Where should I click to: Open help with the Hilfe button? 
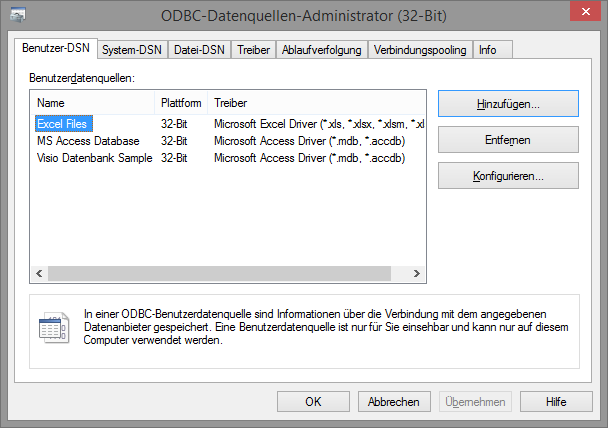pyautogui.click(x=556, y=401)
